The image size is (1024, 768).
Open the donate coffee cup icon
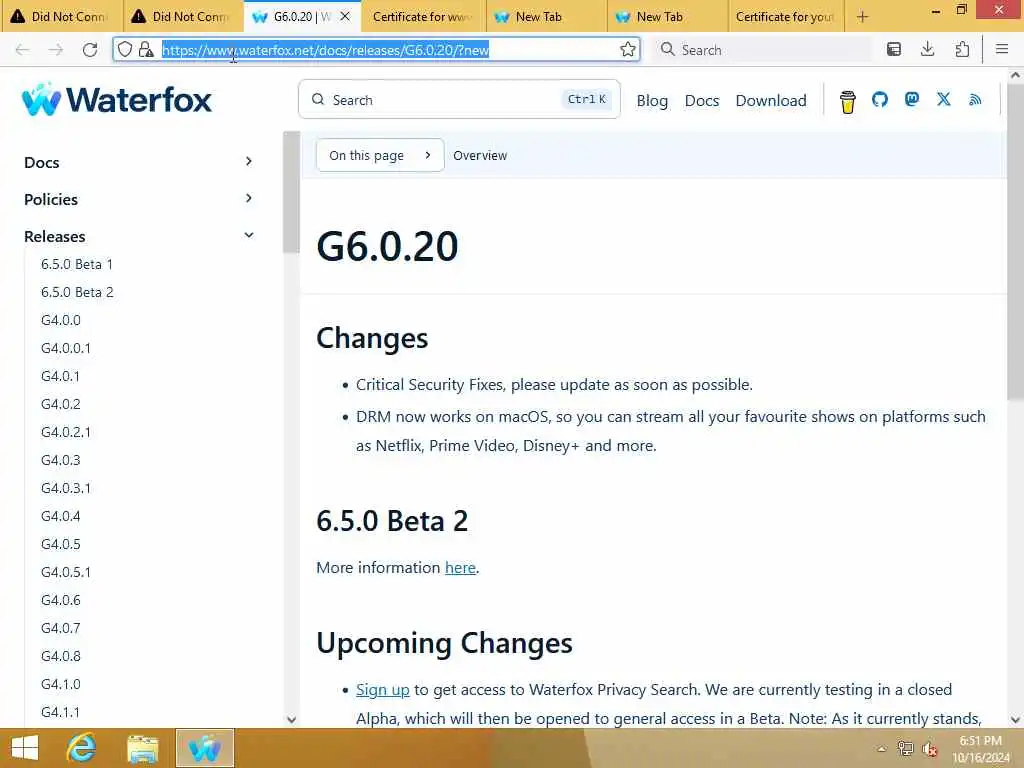(x=848, y=101)
